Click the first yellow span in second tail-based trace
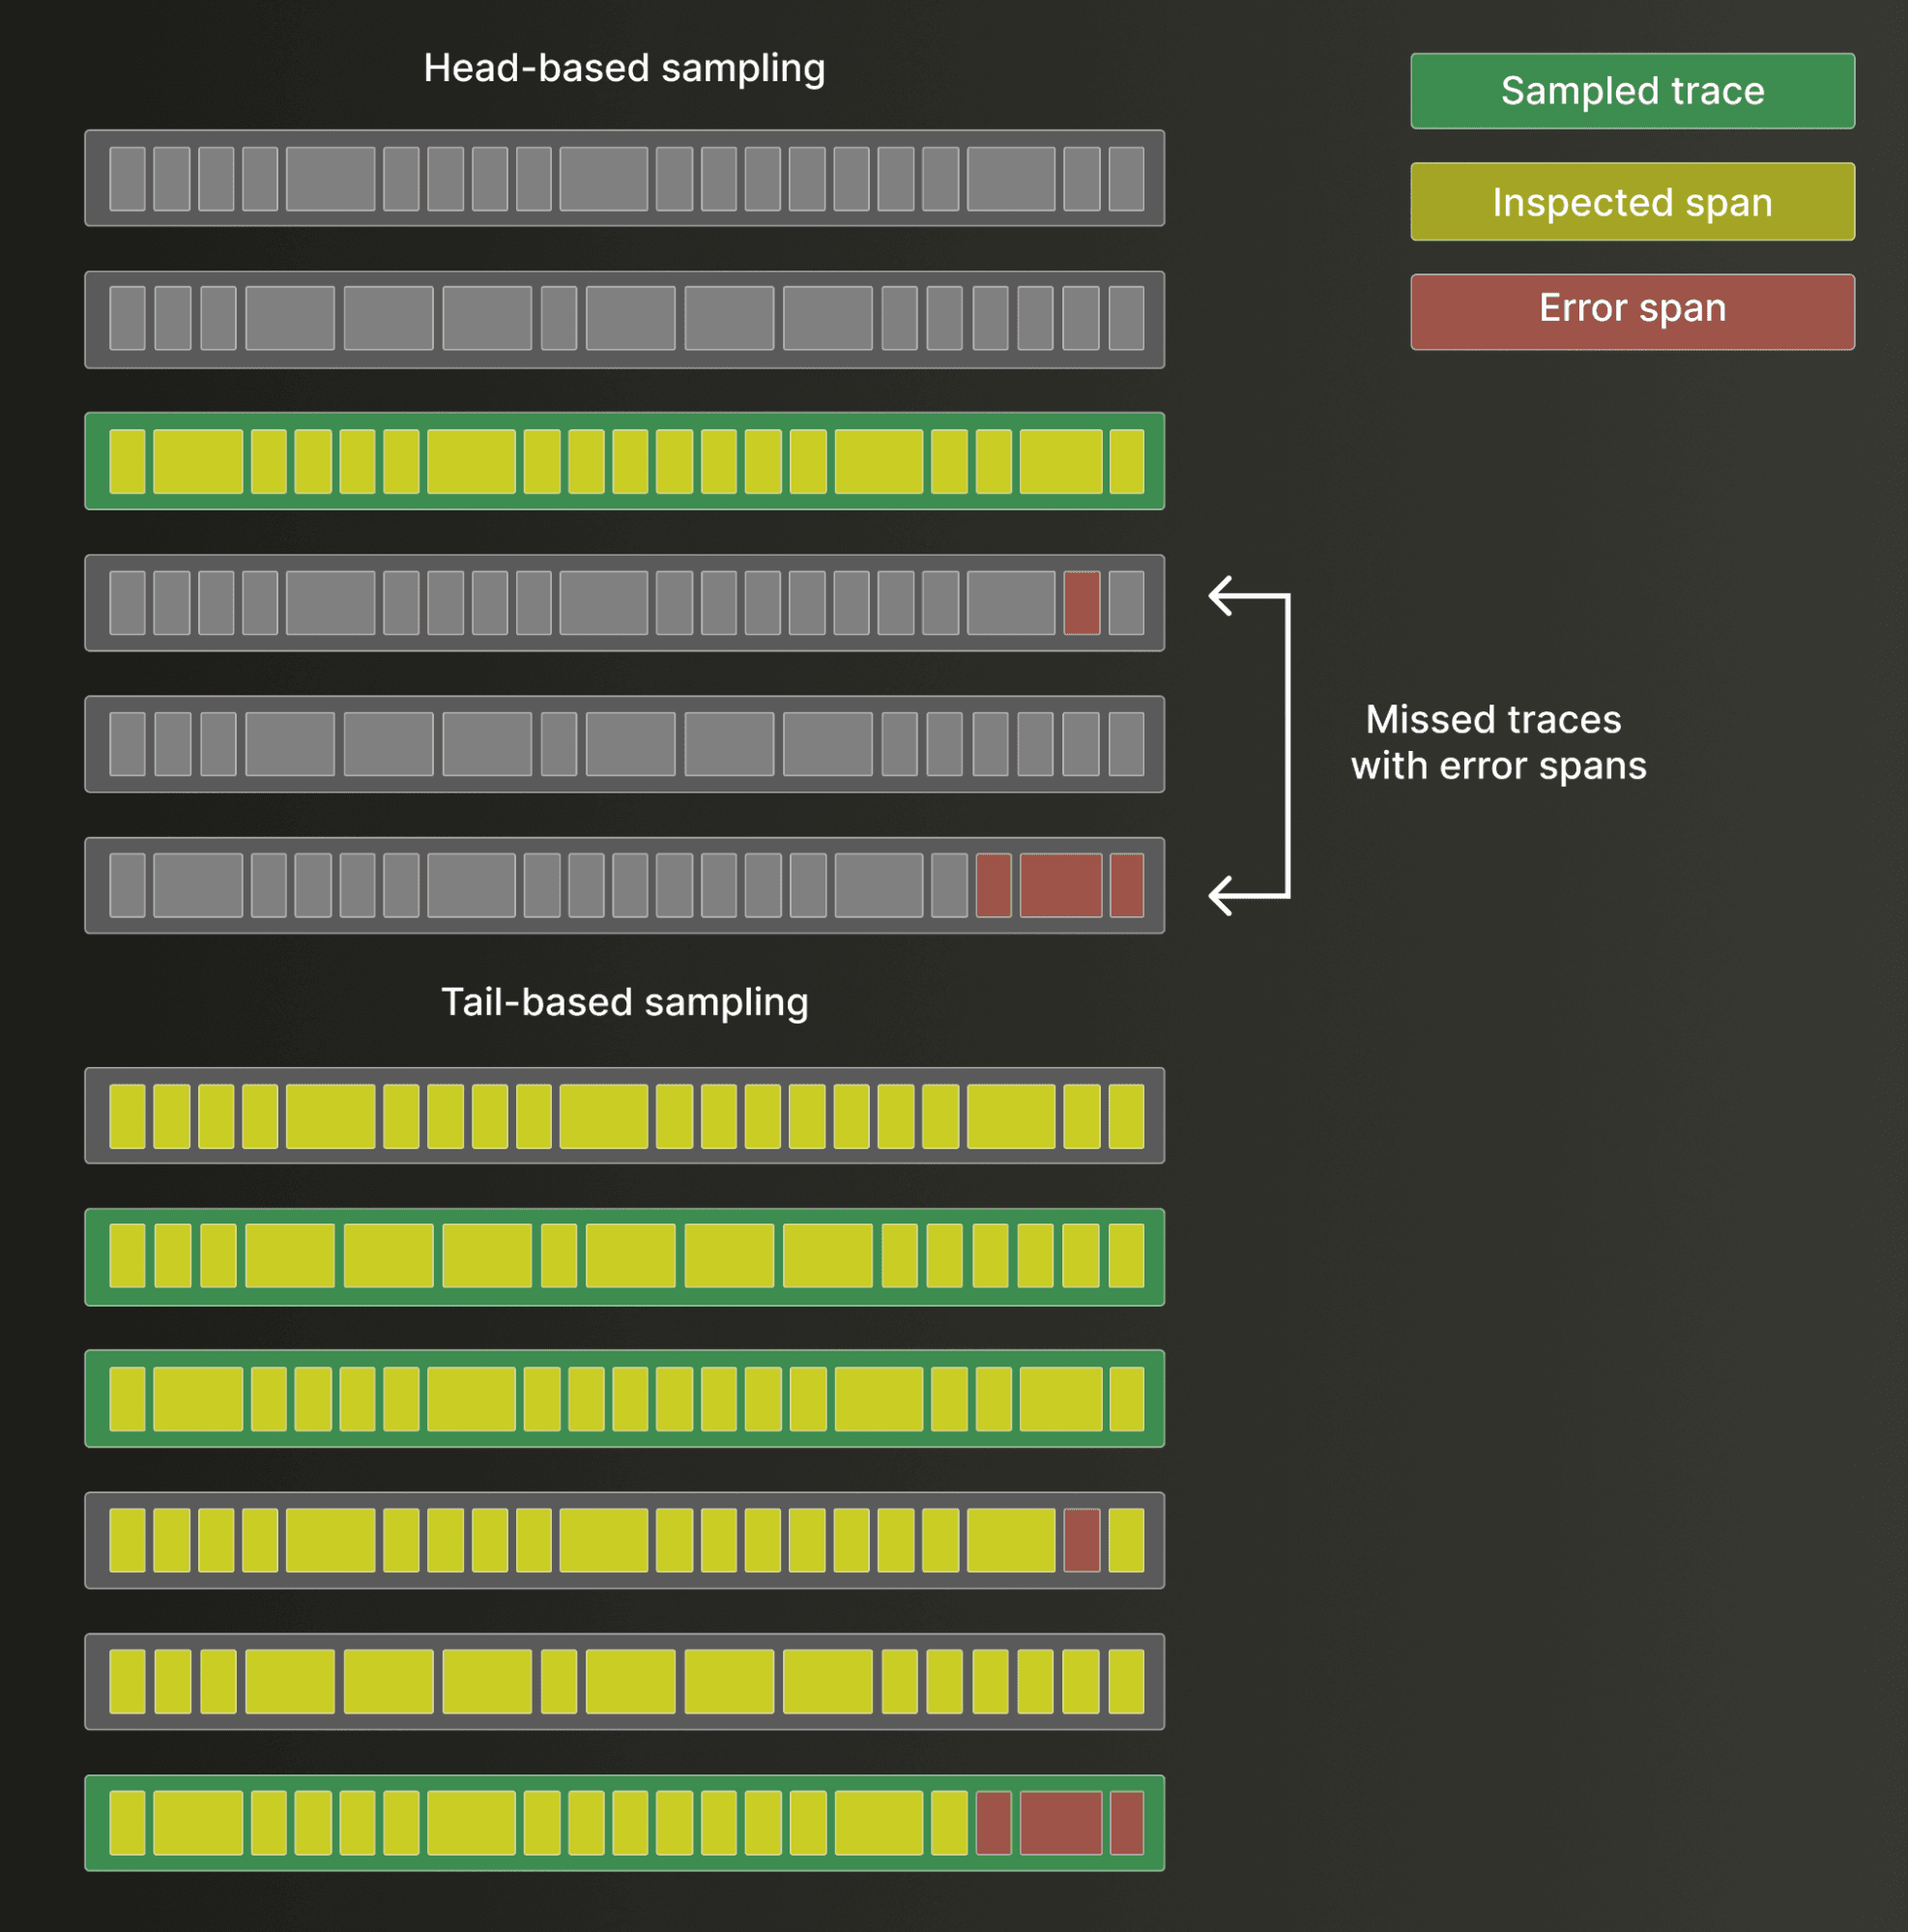Screen dimensions: 1908x1932 point(127,1256)
